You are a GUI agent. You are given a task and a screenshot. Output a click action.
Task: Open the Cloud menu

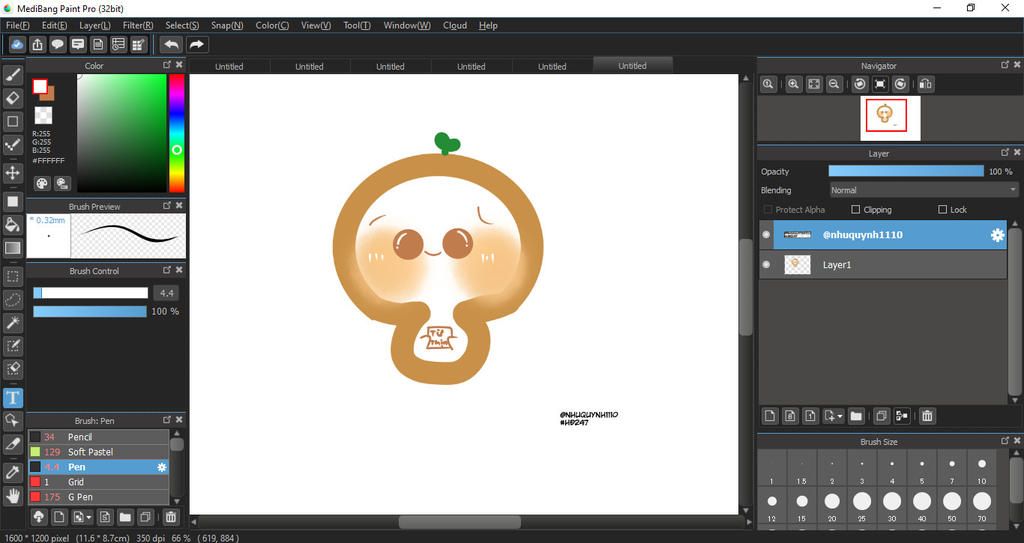tap(455, 25)
